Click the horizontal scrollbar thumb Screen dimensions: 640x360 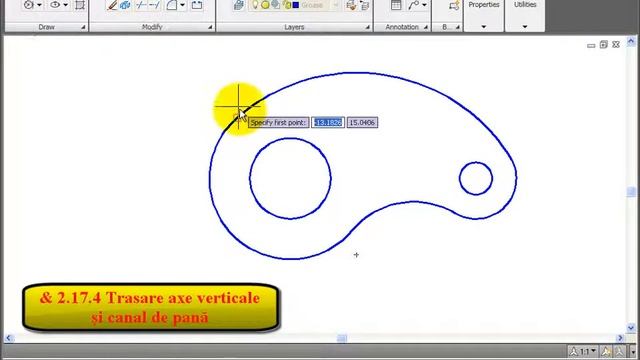pos(342,338)
